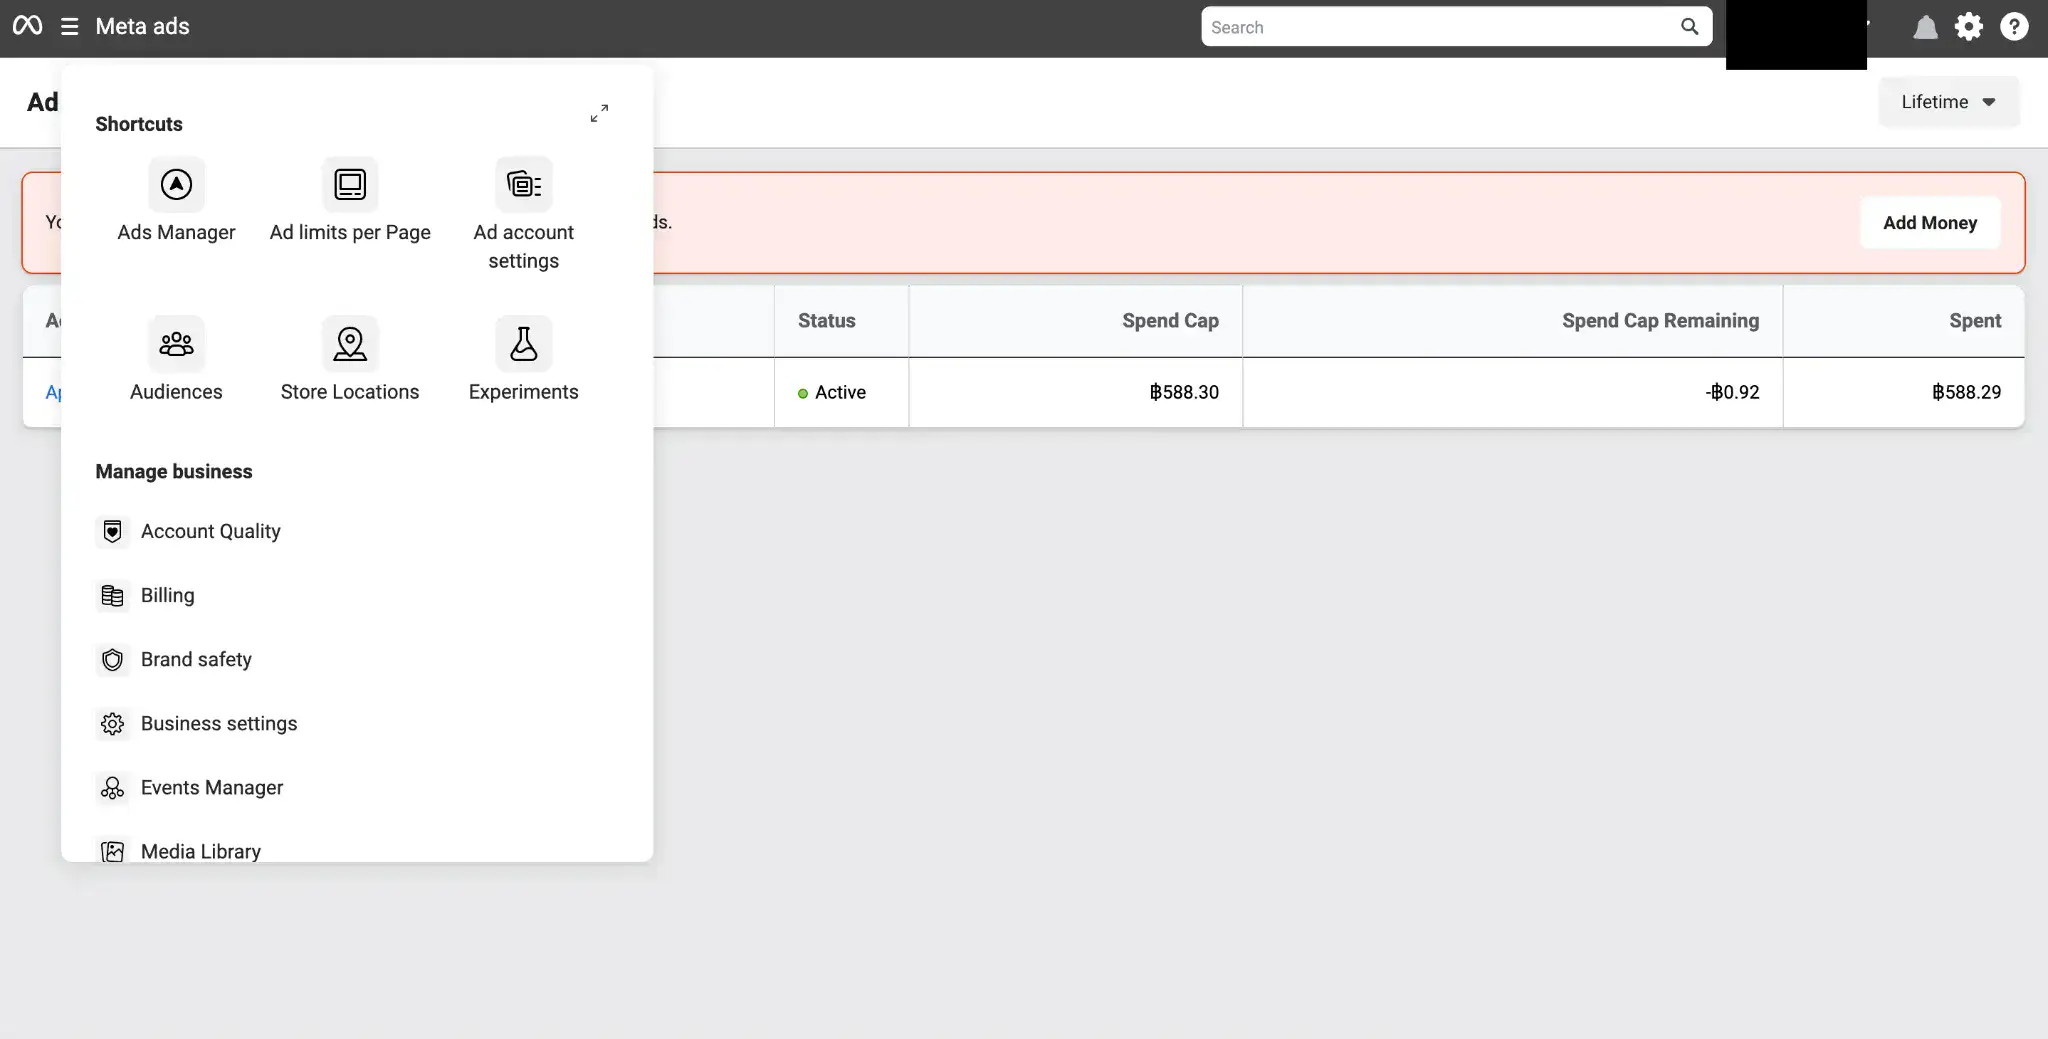Image resolution: width=2048 pixels, height=1039 pixels.
Task: Open Store Locations shortcut icon
Action: click(x=350, y=344)
